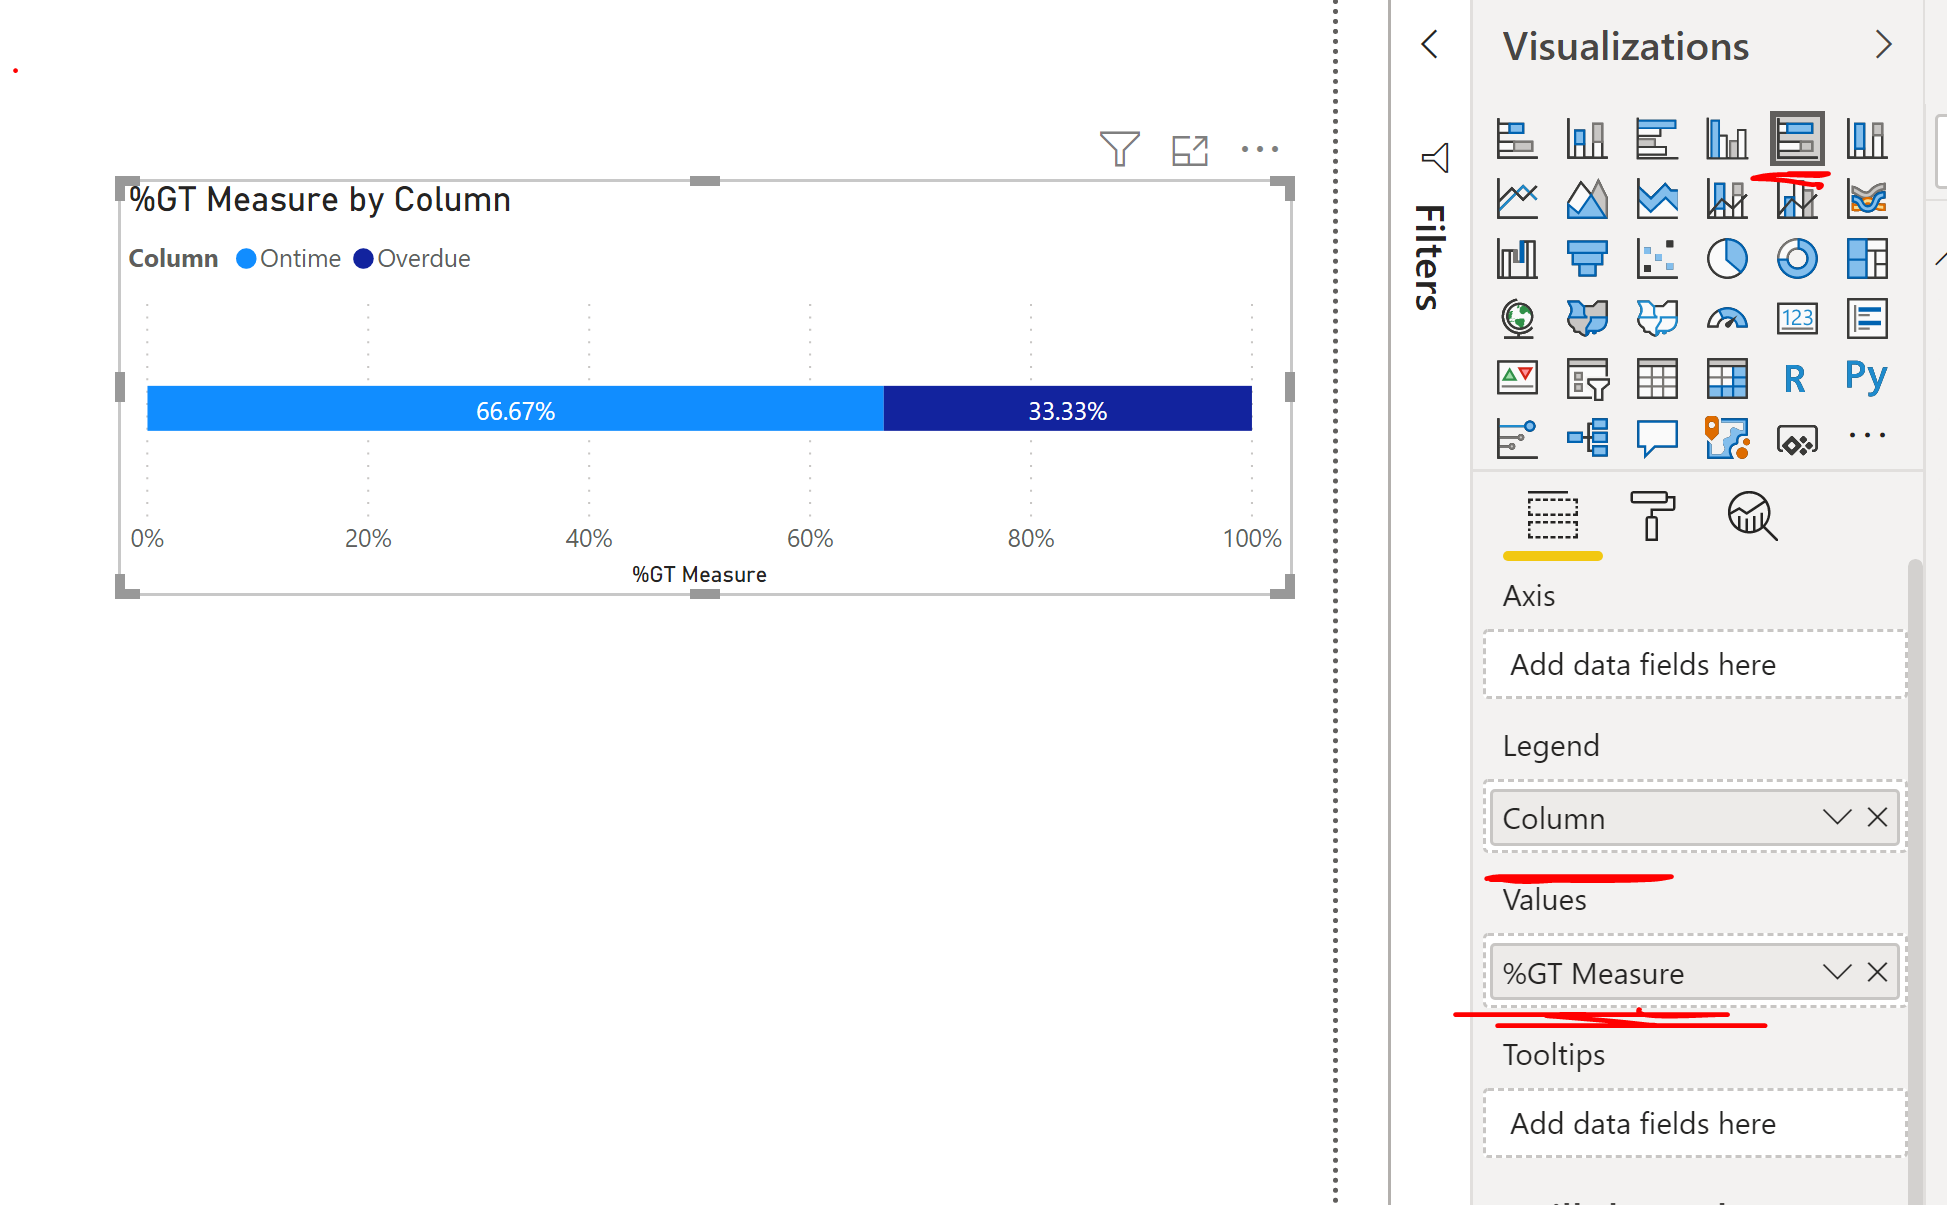Switch to the Fields tab
The image size is (1947, 1205).
1552,517
